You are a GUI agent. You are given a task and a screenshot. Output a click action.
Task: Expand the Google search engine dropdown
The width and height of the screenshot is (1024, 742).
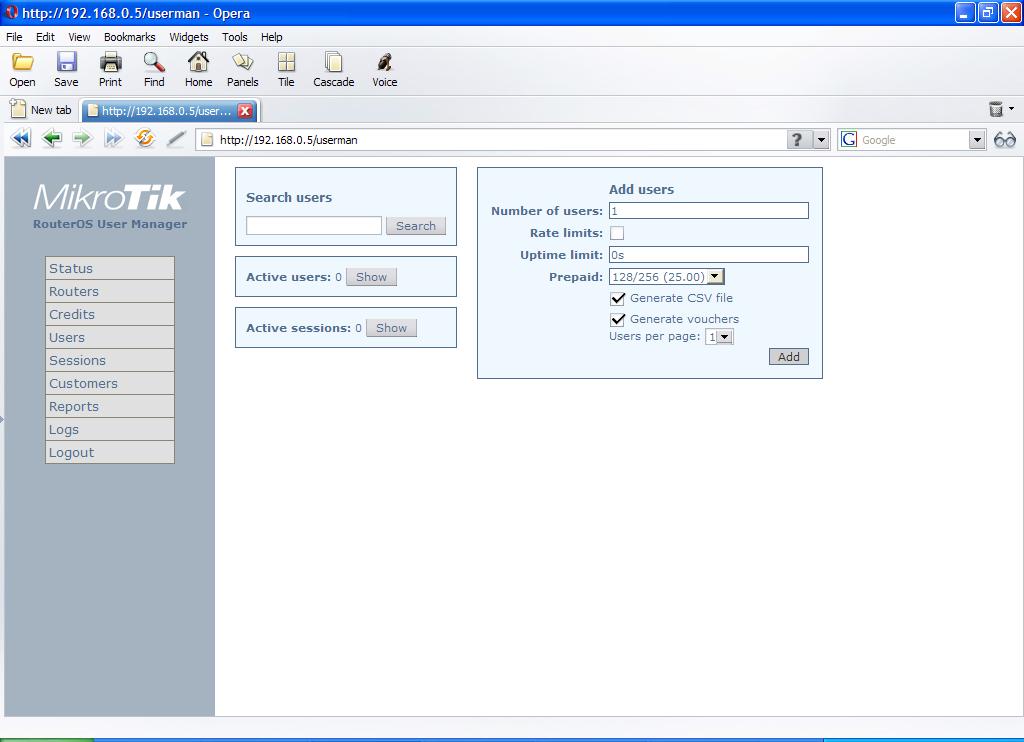pos(976,140)
